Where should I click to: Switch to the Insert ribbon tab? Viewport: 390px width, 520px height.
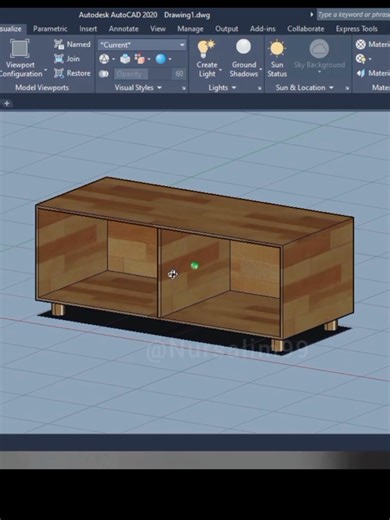point(88,29)
